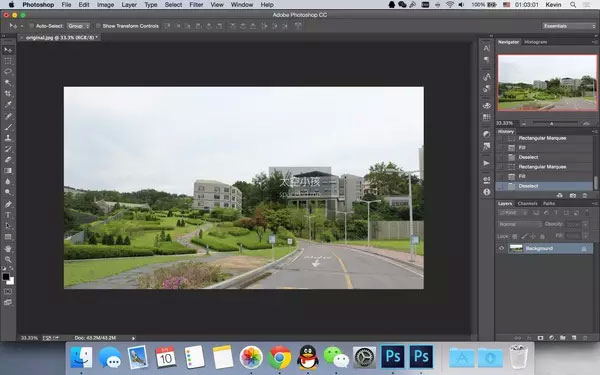Select the Clone Stamp tool
600x375 pixels.
click(x=8, y=138)
